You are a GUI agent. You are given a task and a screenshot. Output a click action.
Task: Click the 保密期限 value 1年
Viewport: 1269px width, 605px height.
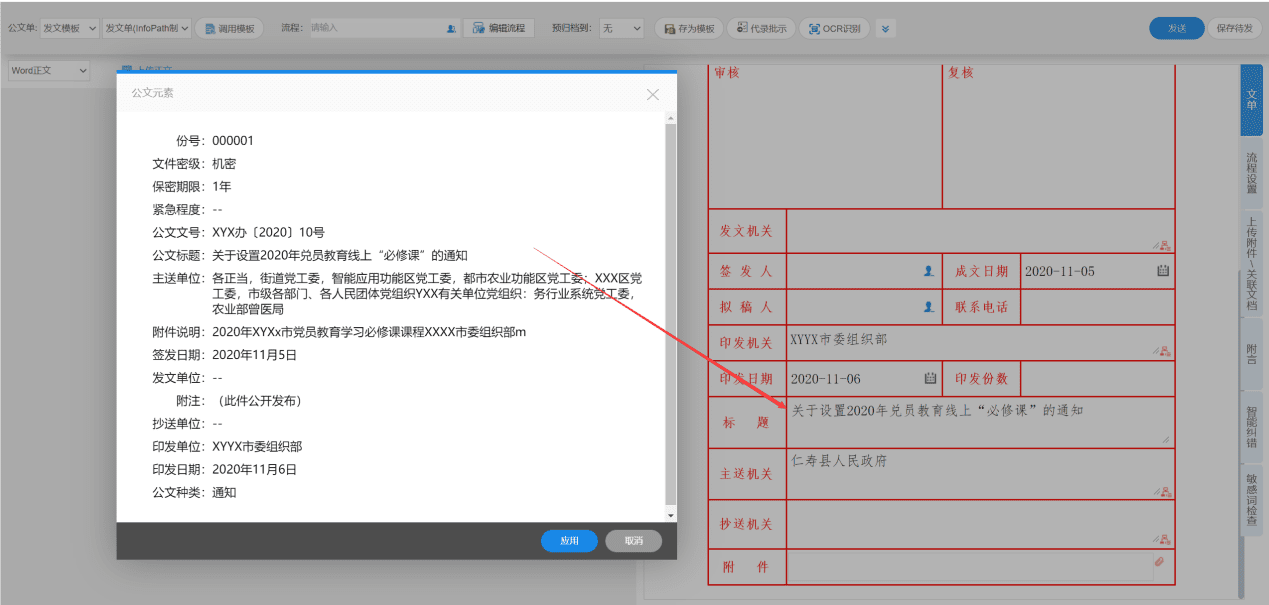point(222,187)
